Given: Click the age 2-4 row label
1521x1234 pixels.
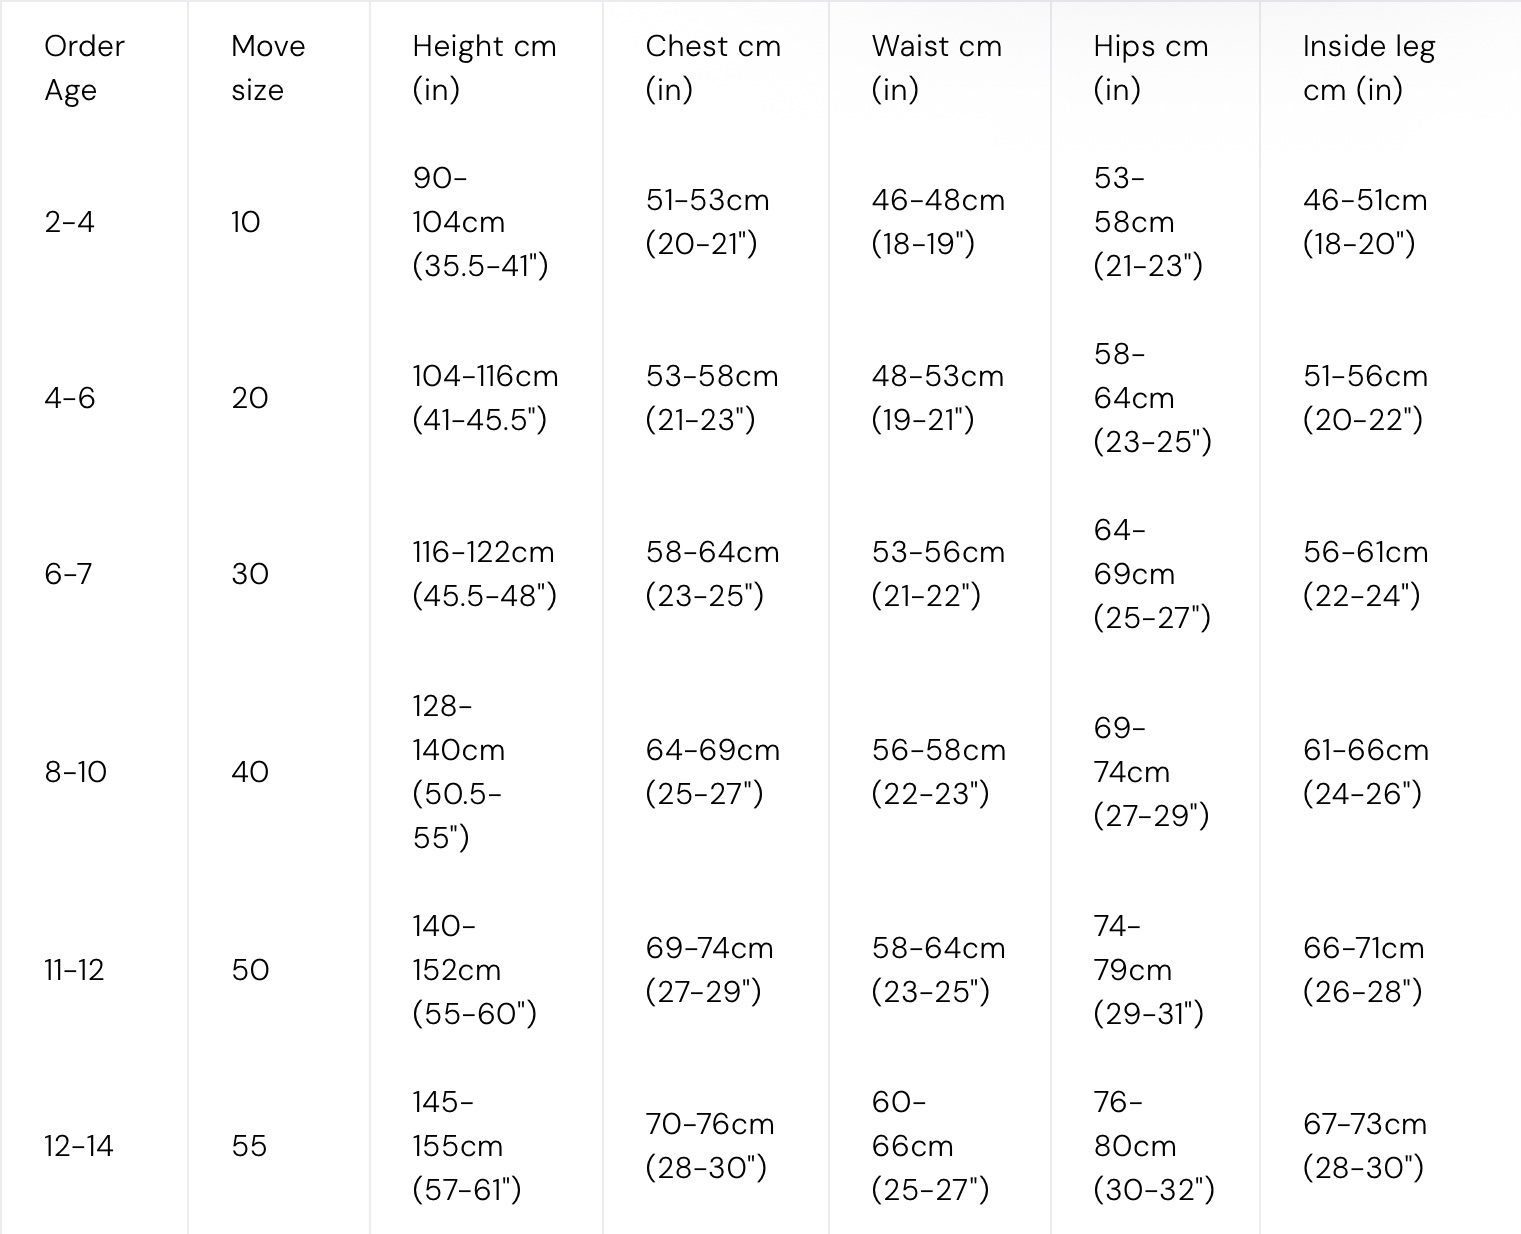Looking at the screenshot, I should coord(69,221).
